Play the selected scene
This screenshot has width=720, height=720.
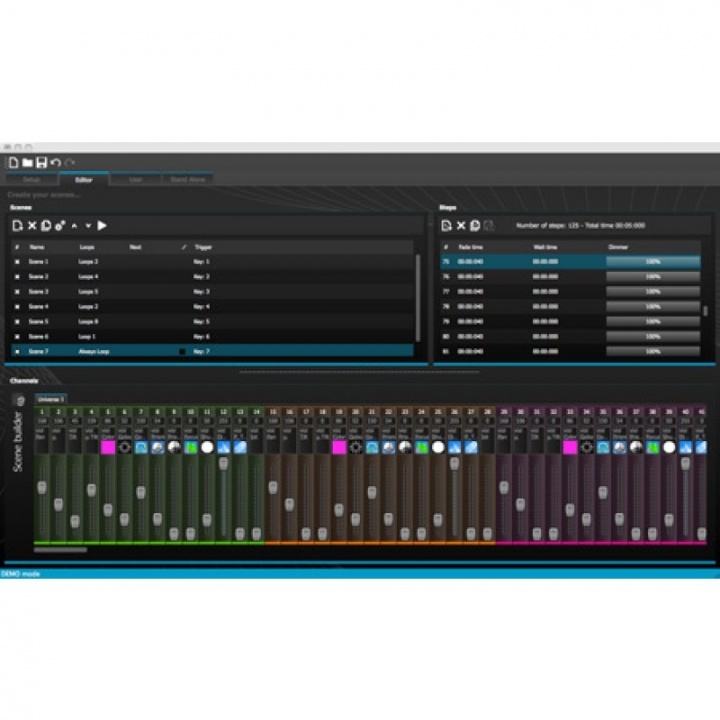pos(102,226)
